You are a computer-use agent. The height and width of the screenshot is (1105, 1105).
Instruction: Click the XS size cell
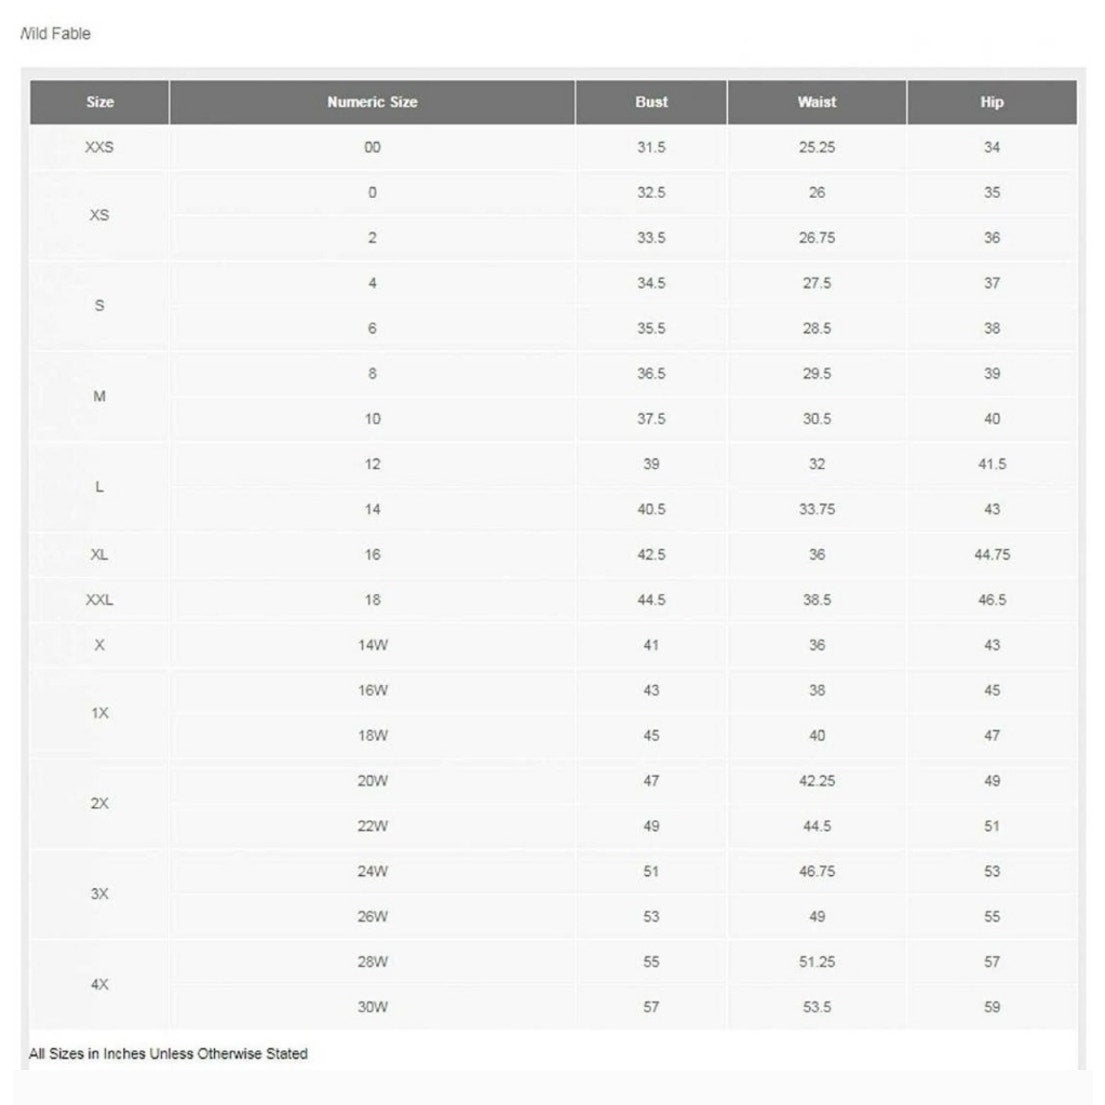[99, 215]
